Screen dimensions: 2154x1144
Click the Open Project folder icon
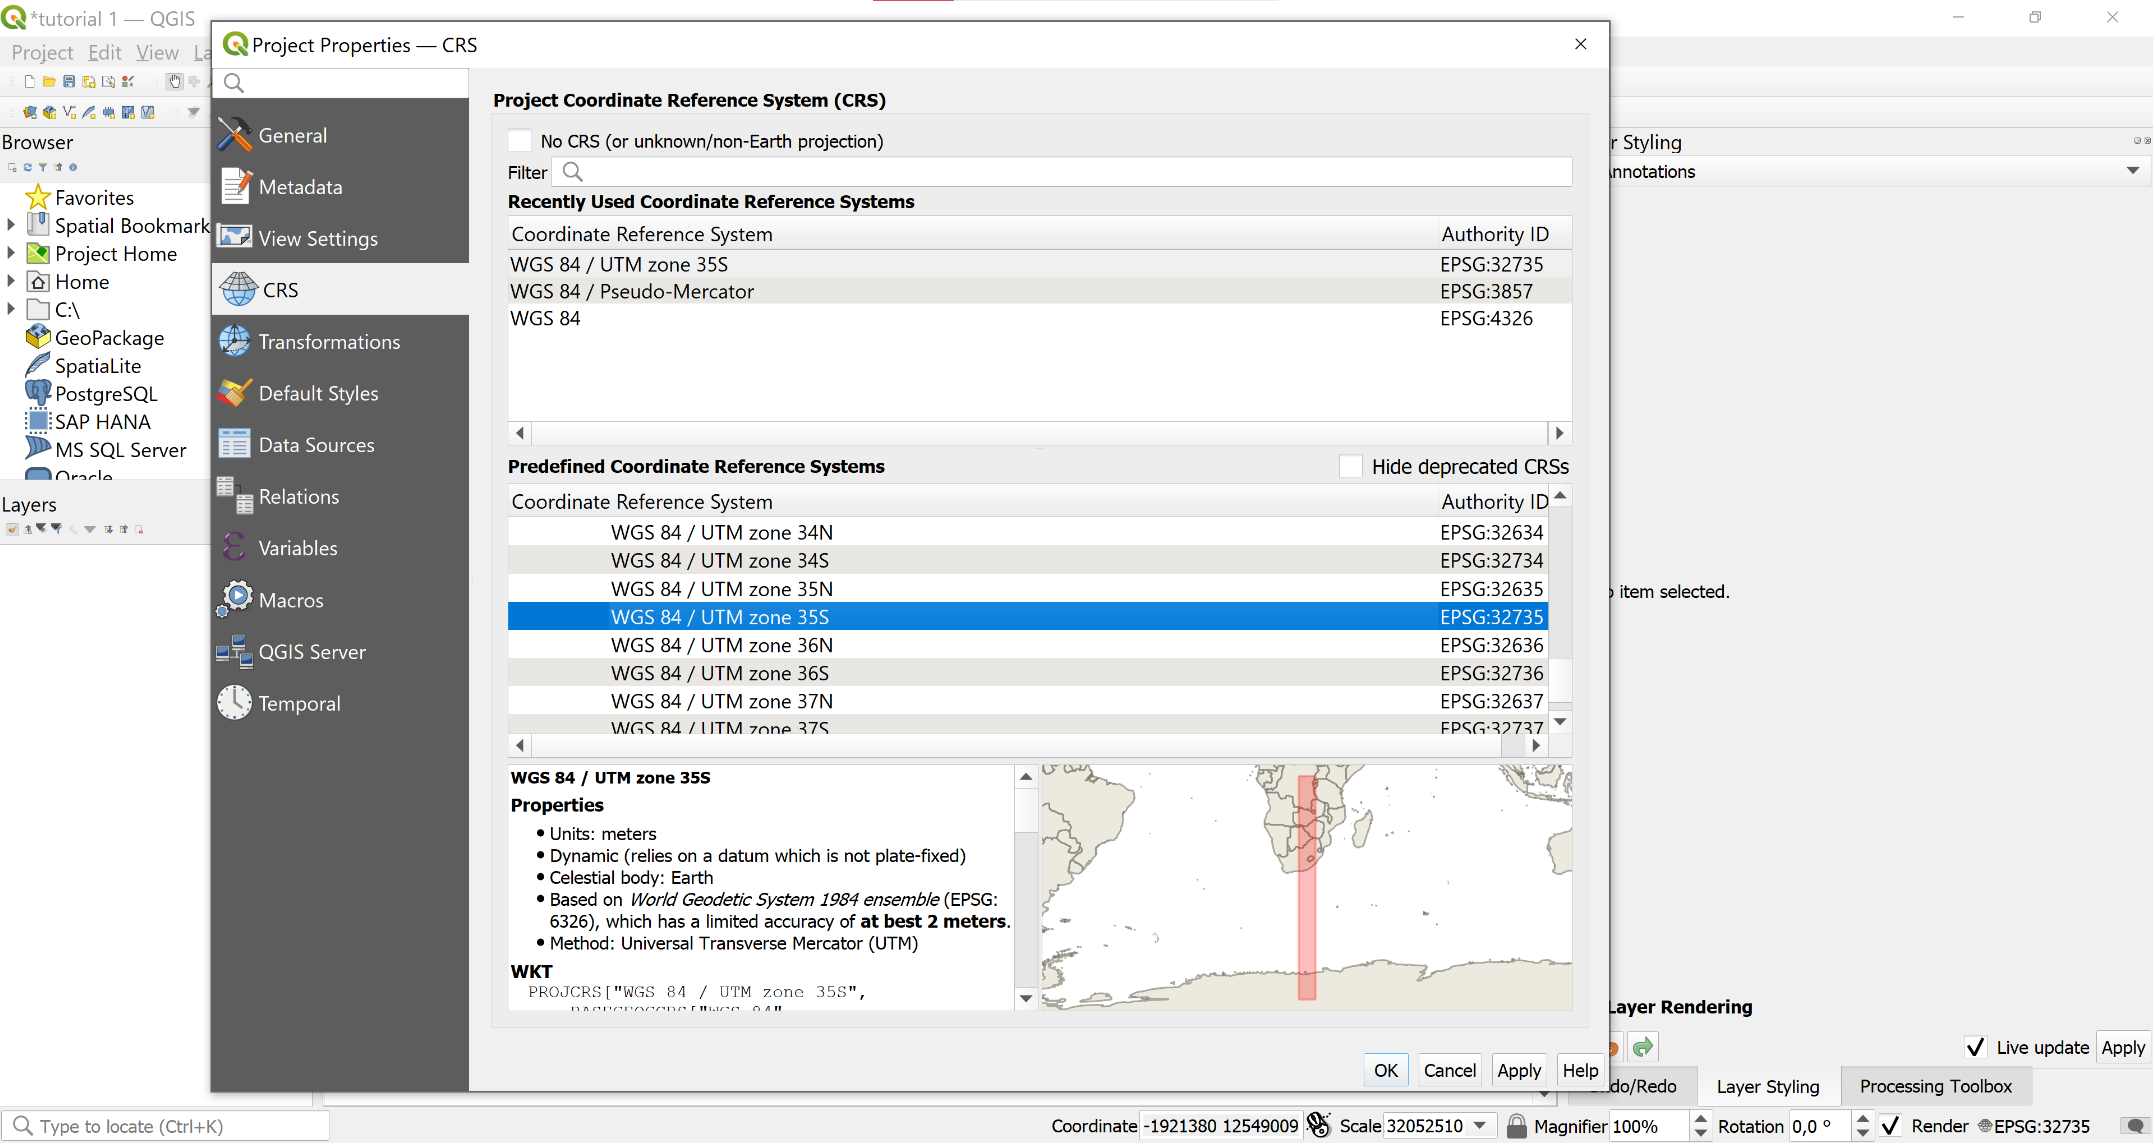49,82
